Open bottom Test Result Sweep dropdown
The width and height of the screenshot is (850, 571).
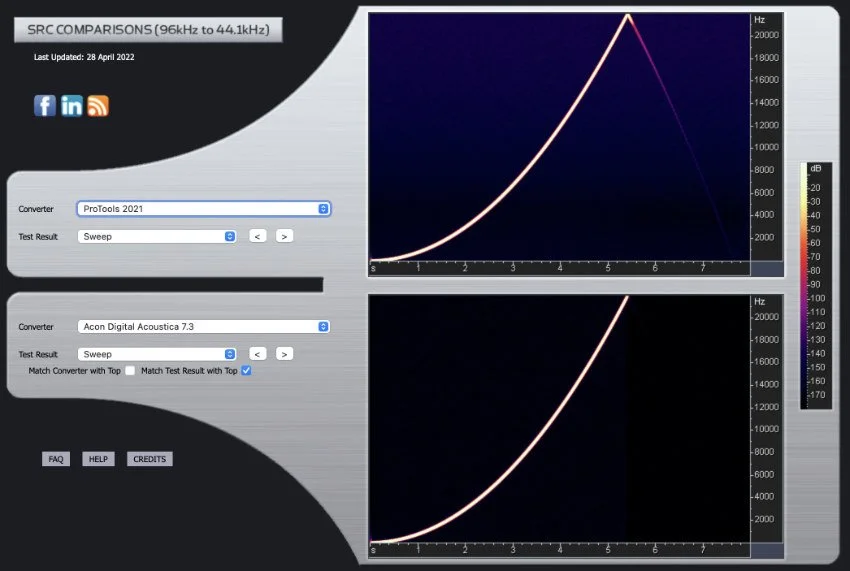(x=157, y=354)
